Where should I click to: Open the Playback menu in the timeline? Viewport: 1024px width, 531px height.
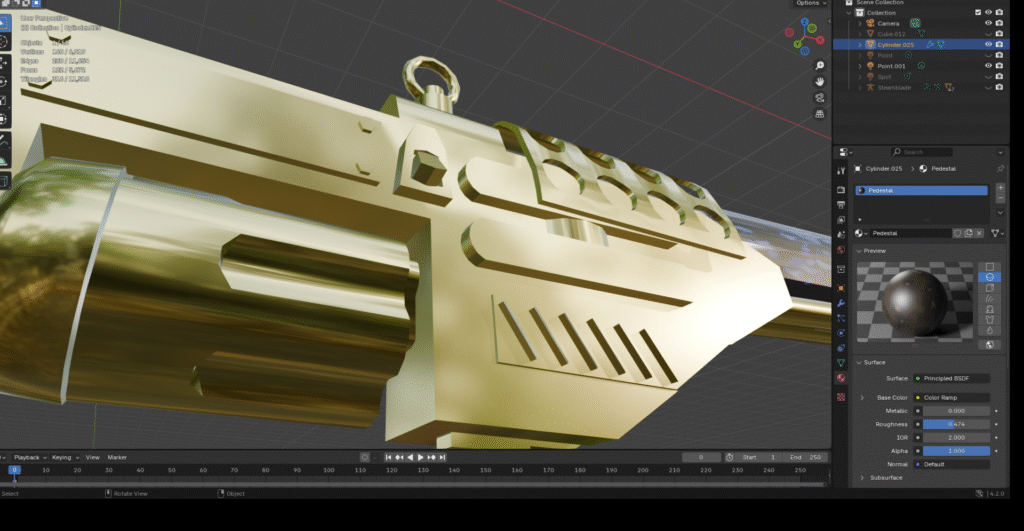click(27, 457)
